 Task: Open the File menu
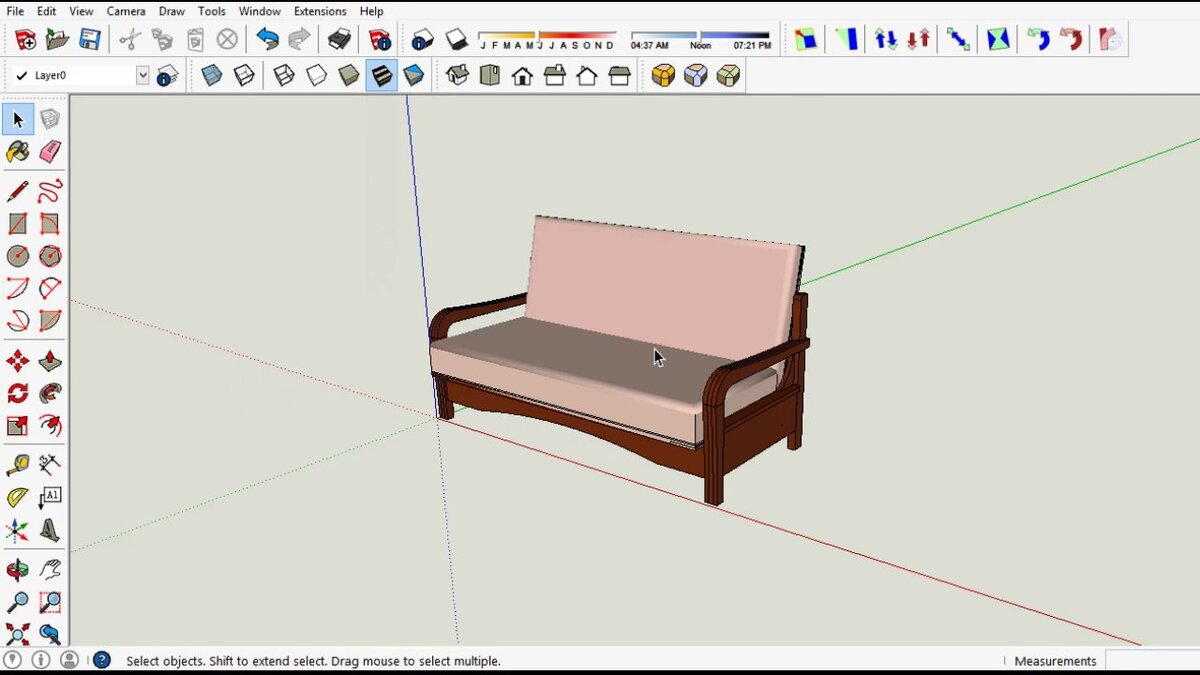pos(15,11)
